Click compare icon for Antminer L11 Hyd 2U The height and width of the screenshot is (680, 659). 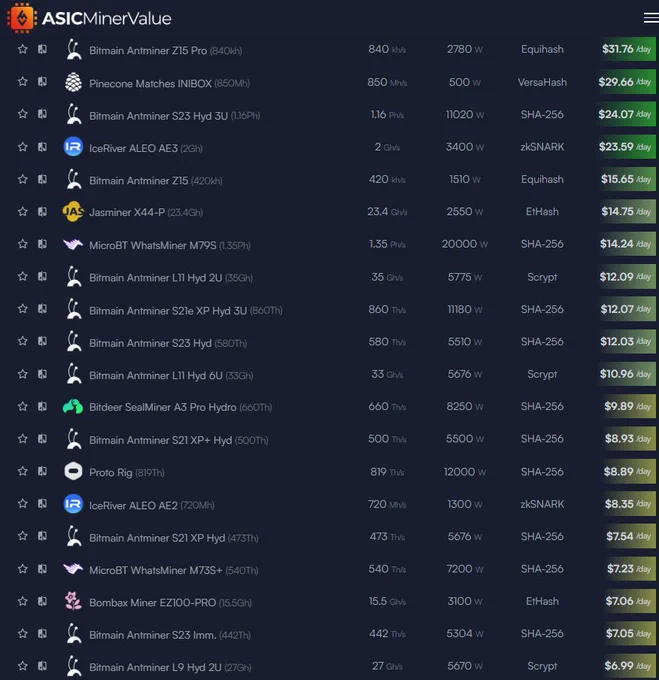click(42, 276)
